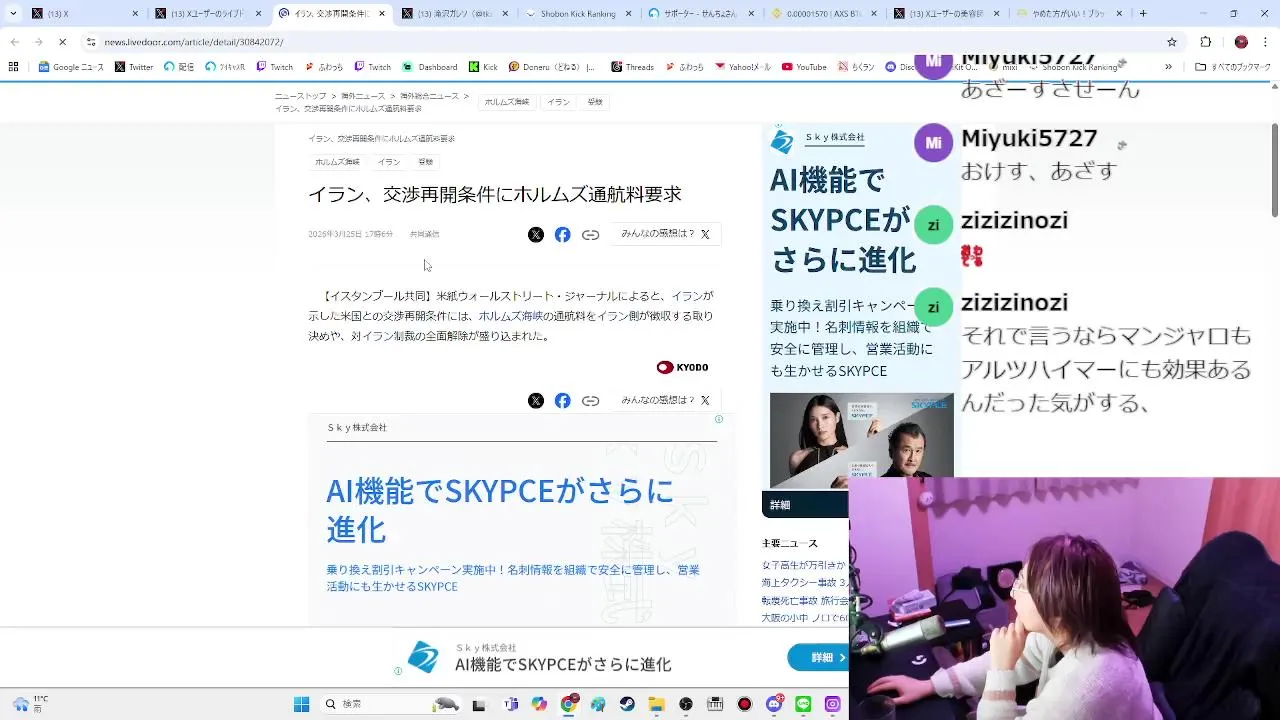Open LINE from the taskbar
Image resolution: width=1280 pixels, height=720 pixels.
[803, 704]
